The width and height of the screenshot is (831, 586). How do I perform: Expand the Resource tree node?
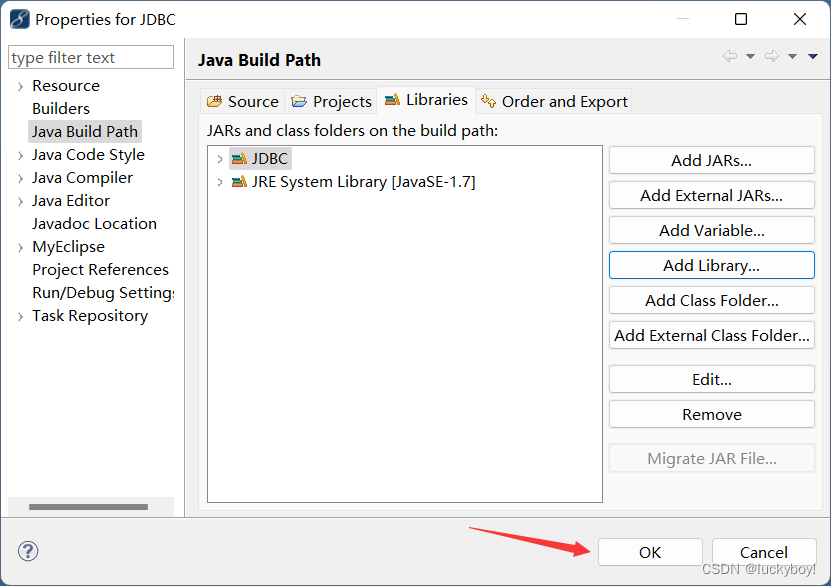(x=20, y=86)
